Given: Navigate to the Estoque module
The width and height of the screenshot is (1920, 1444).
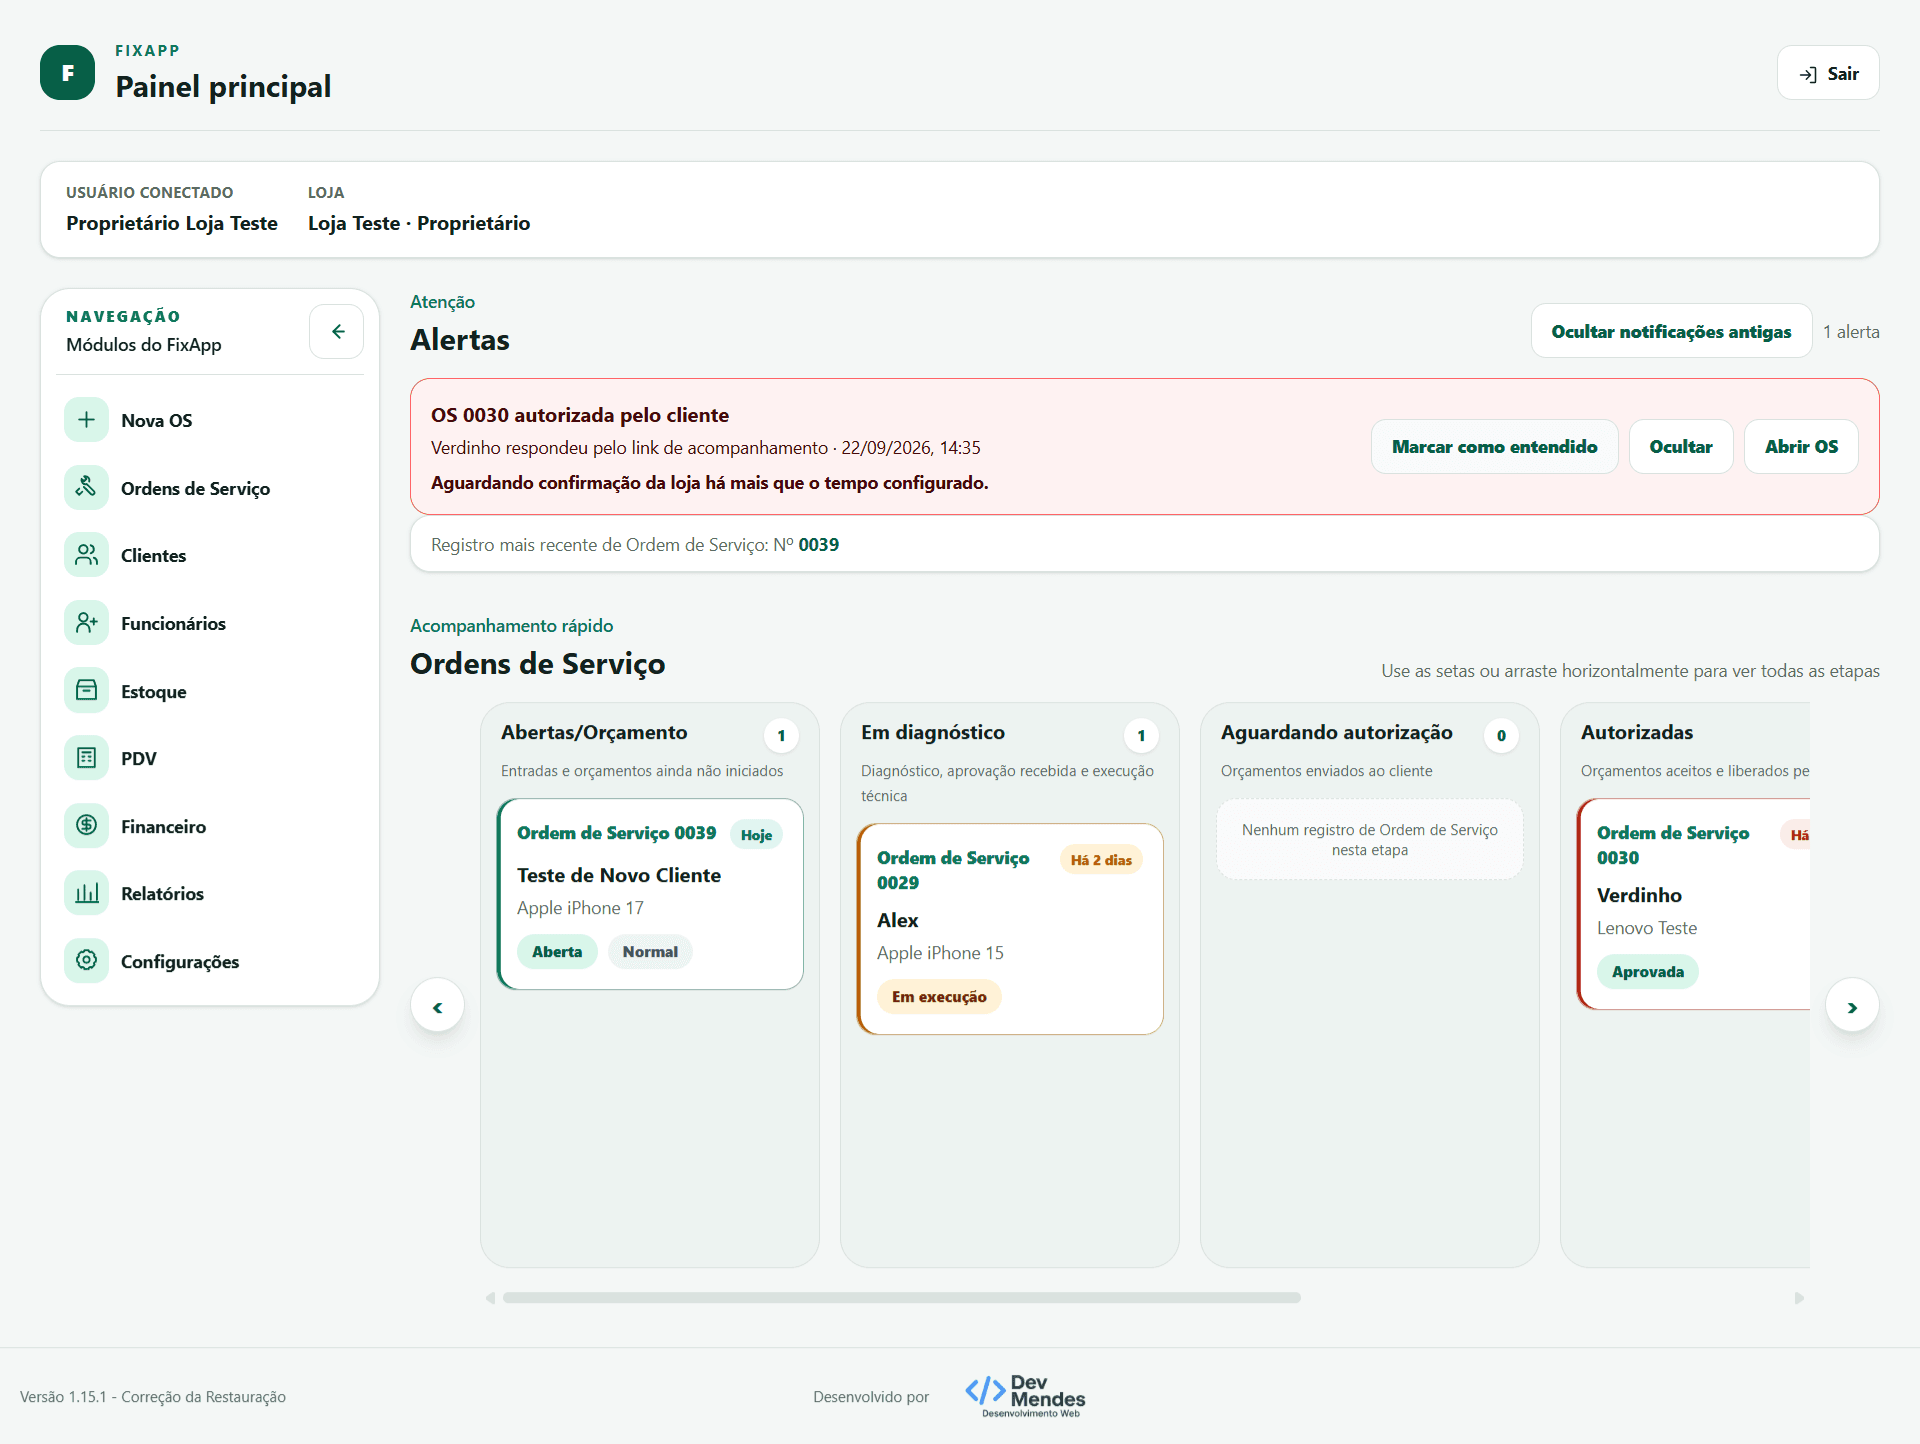Looking at the screenshot, I should (210, 691).
